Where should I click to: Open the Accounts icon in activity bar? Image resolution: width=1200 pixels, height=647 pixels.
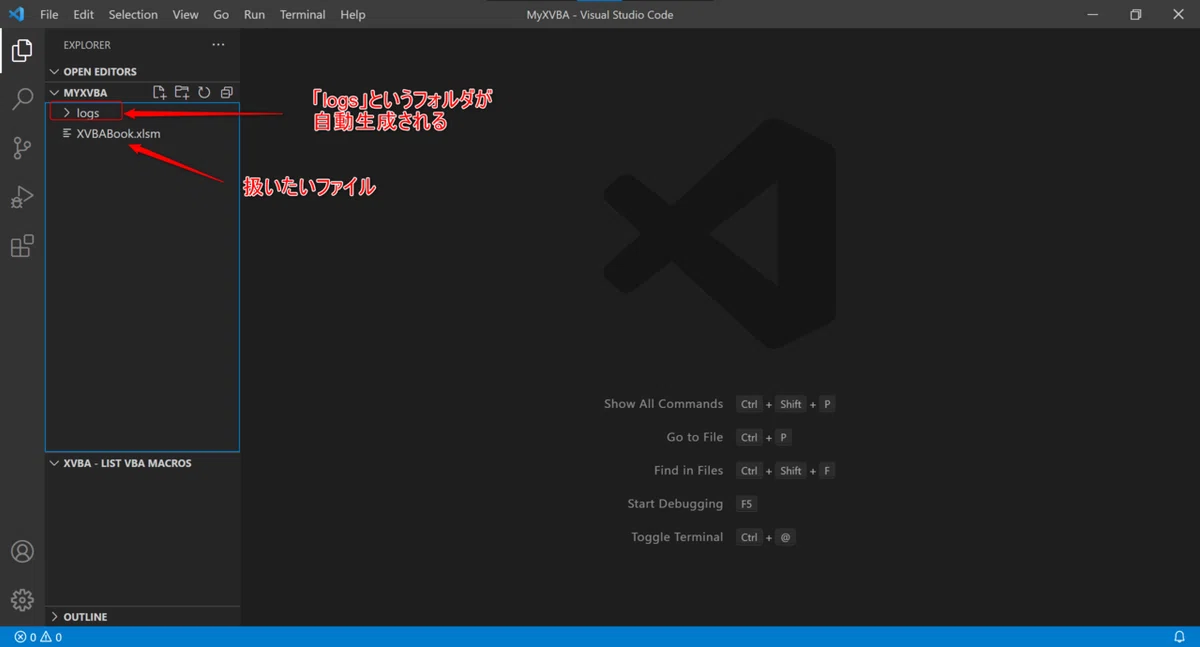[22, 552]
